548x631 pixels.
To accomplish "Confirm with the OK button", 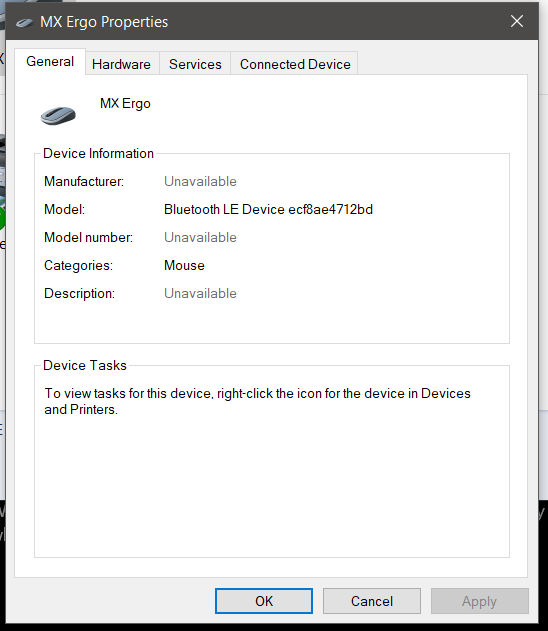I will click(264, 601).
